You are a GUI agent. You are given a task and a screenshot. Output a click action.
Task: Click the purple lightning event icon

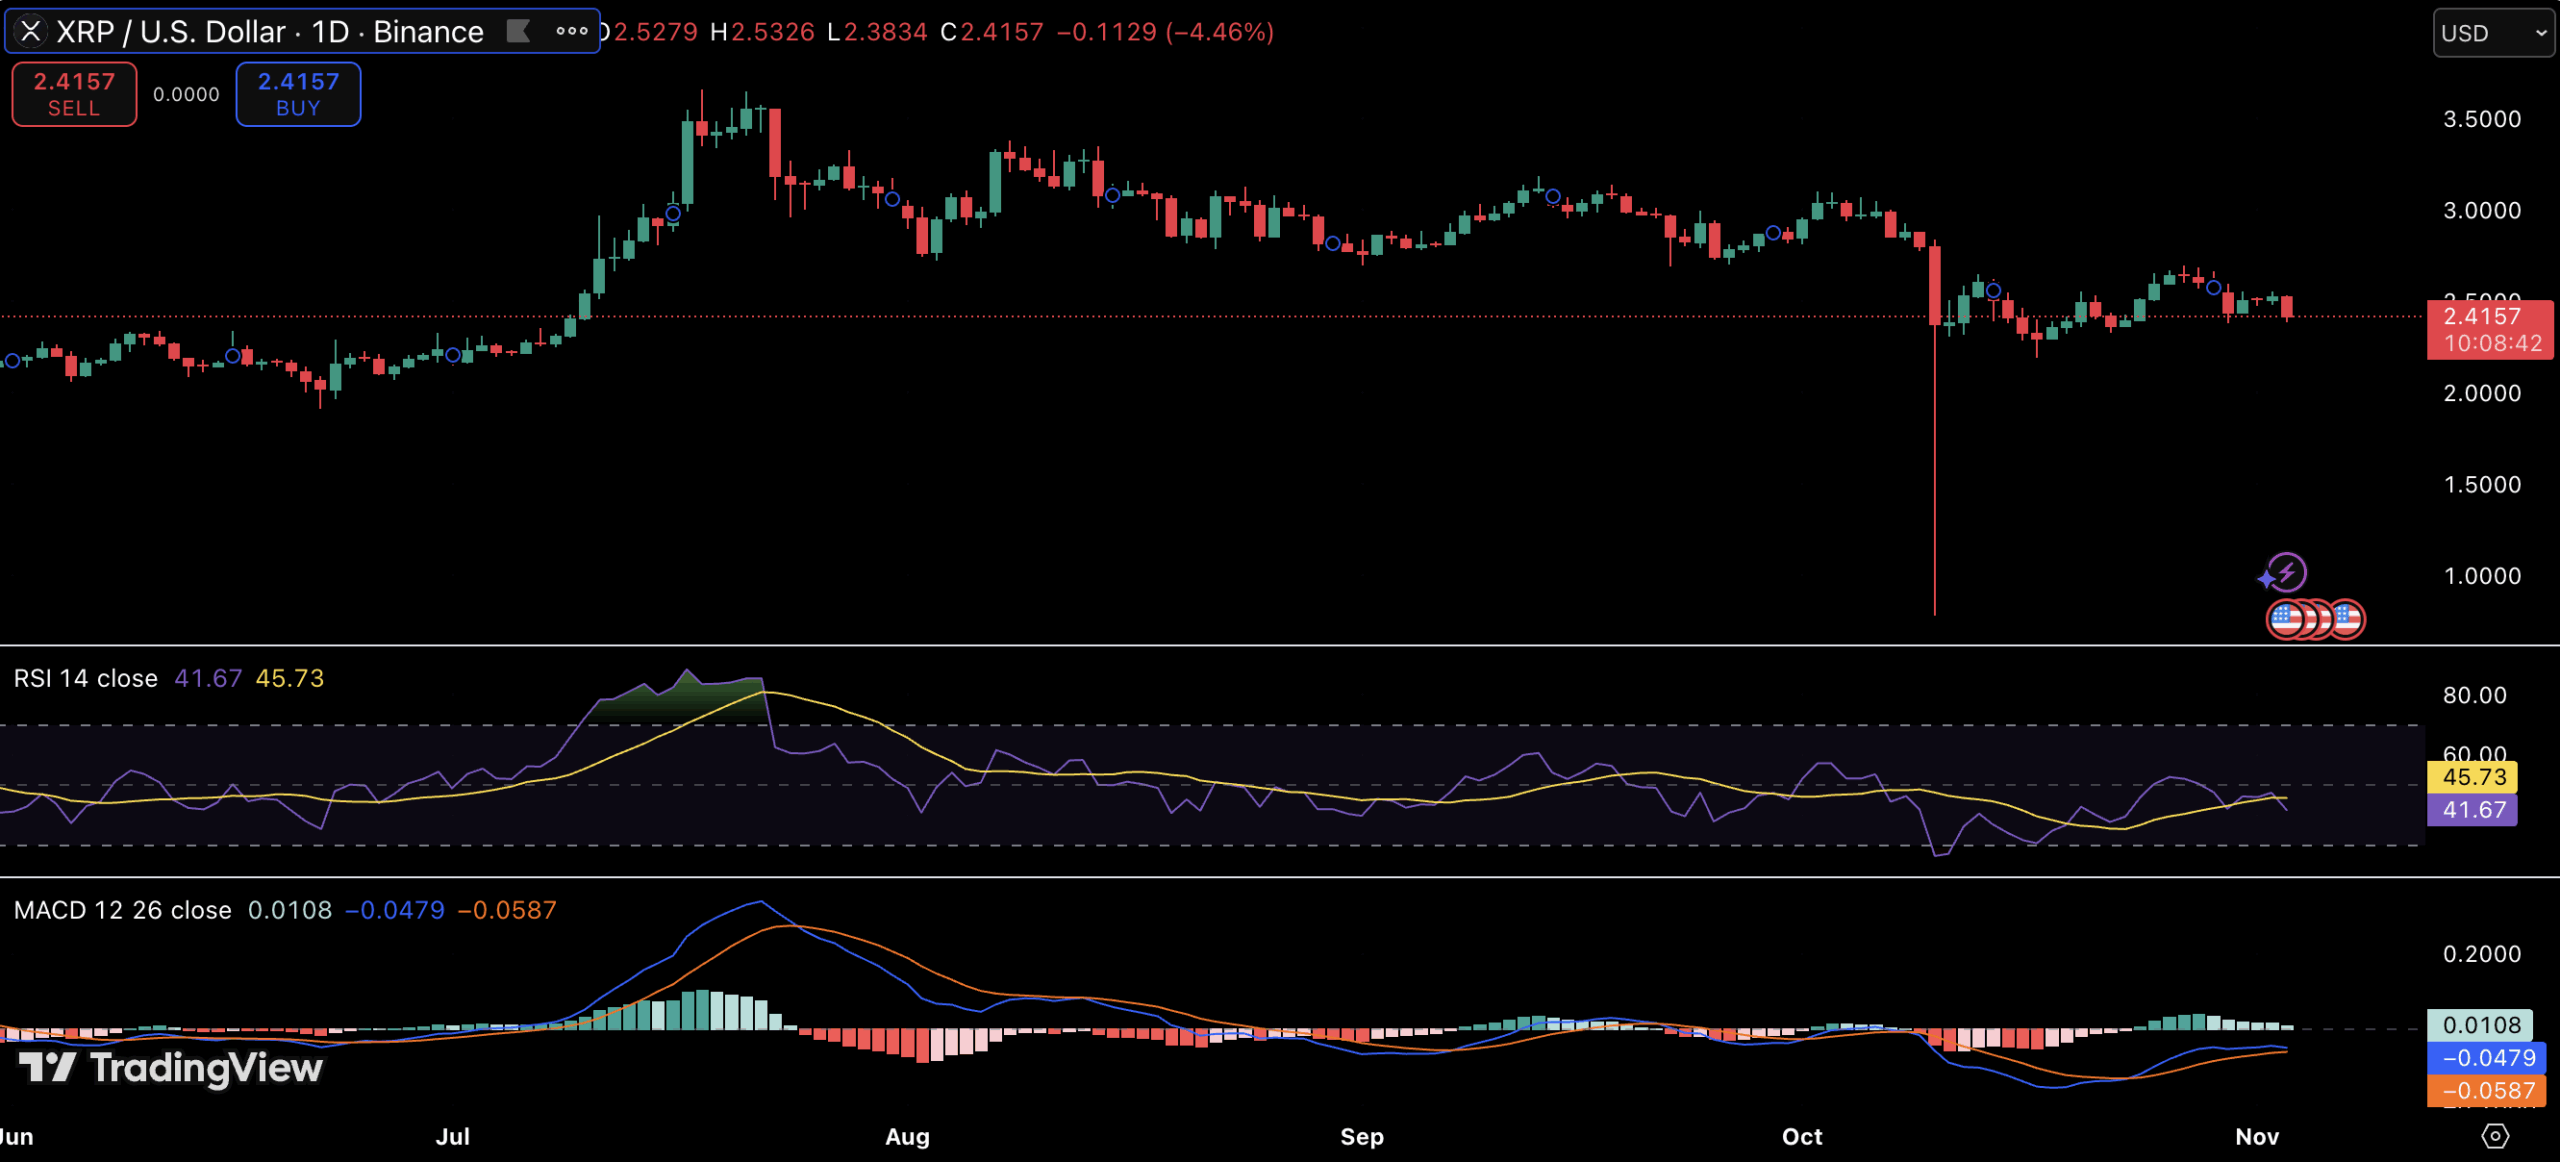tap(2287, 572)
